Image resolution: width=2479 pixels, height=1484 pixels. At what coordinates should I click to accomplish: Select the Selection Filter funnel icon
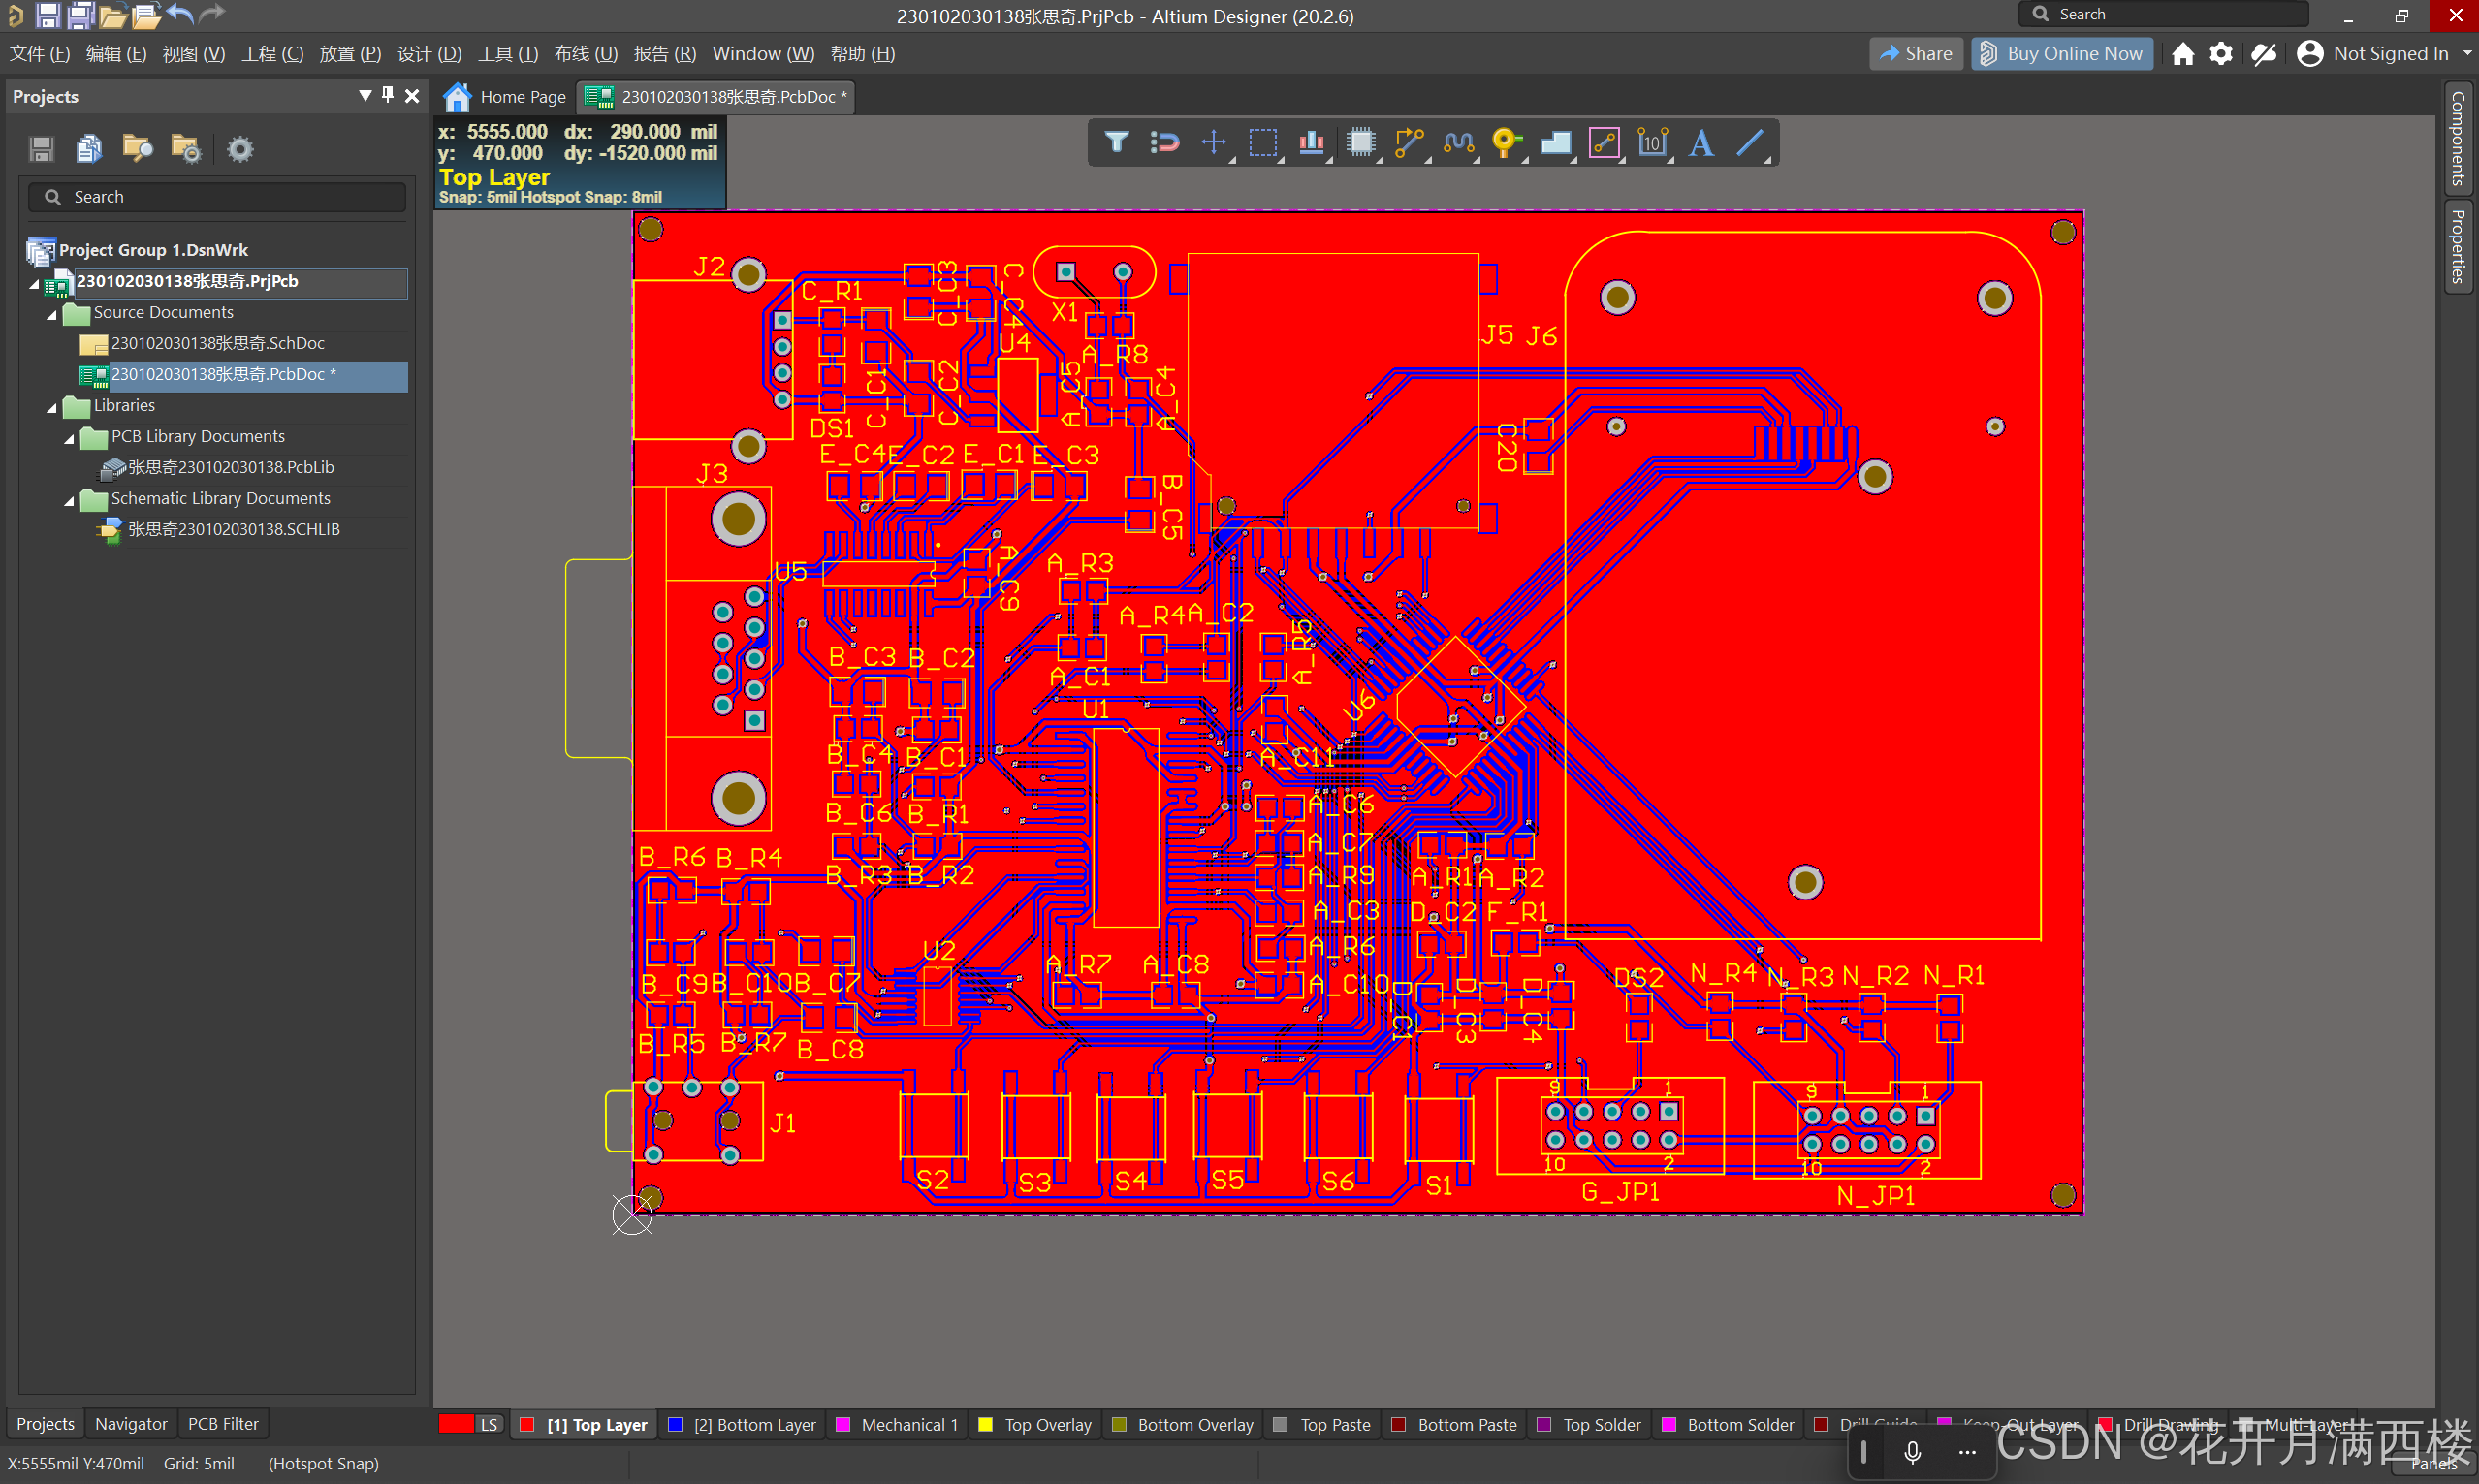[x=1116, y=142]
